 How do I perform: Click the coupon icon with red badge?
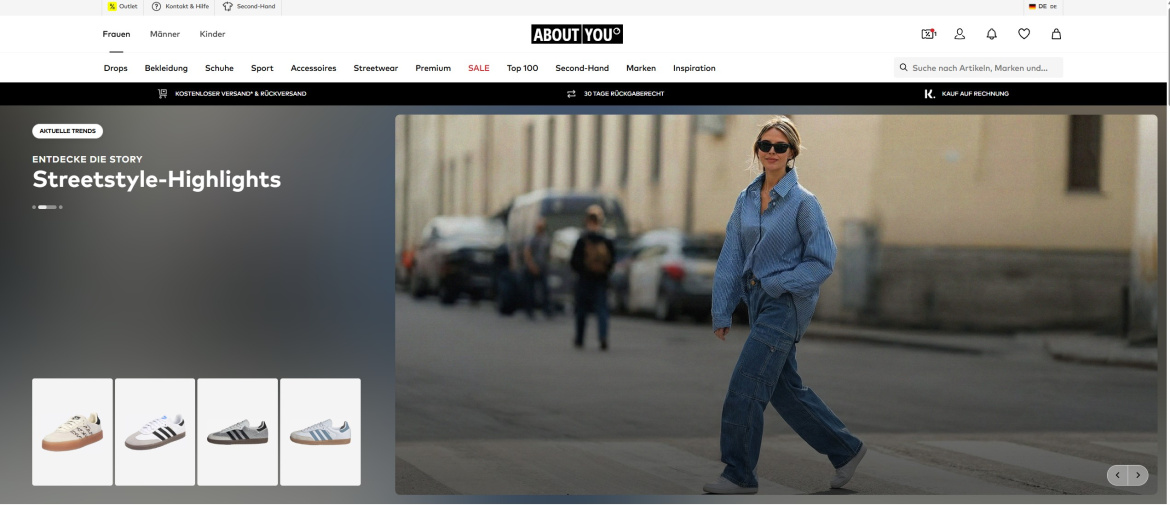(x=928, y=34)
